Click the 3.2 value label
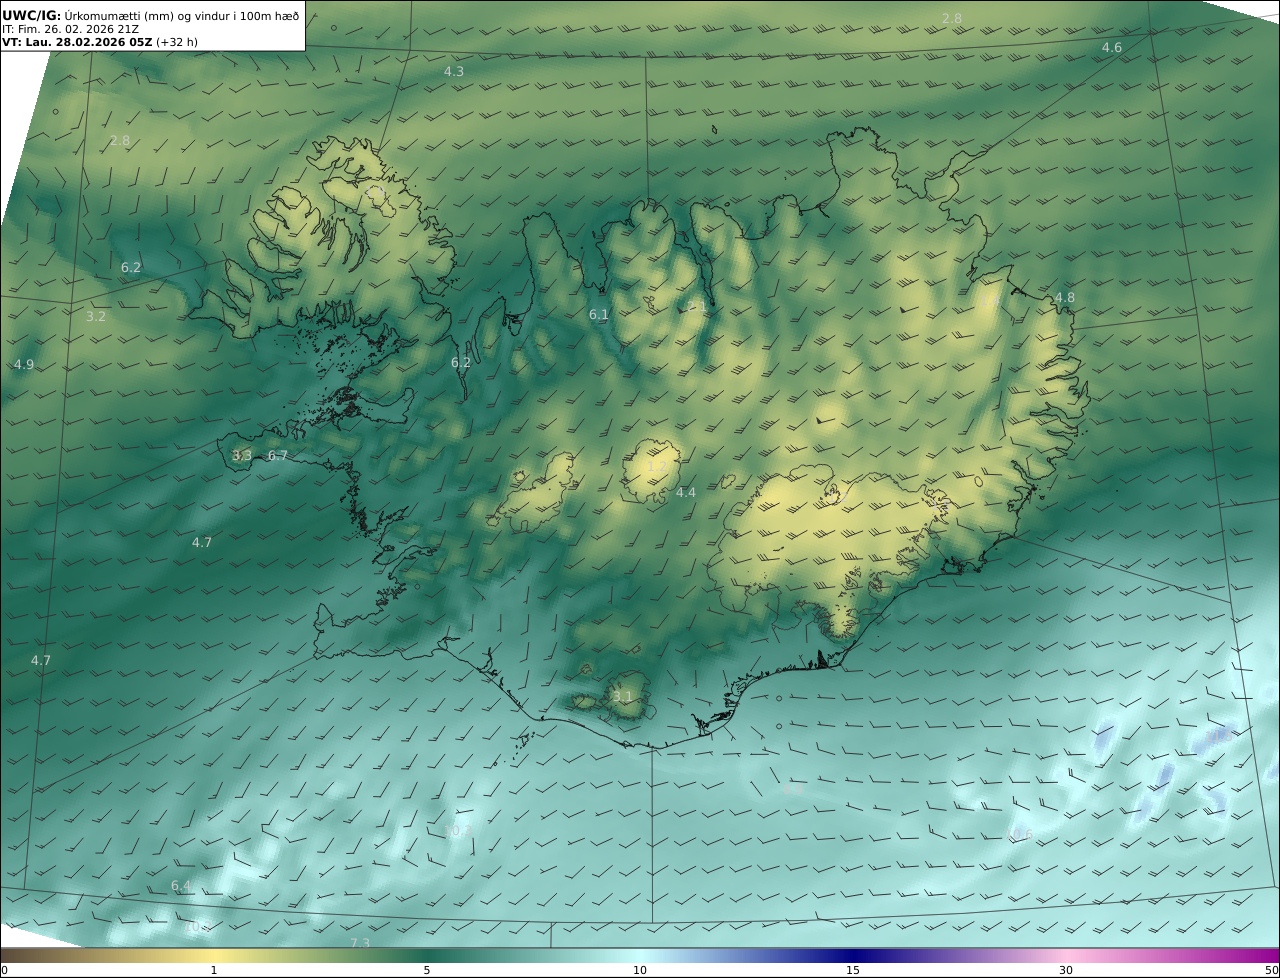The width and height of the screenshot is (1280, 978). coord(96,317)
